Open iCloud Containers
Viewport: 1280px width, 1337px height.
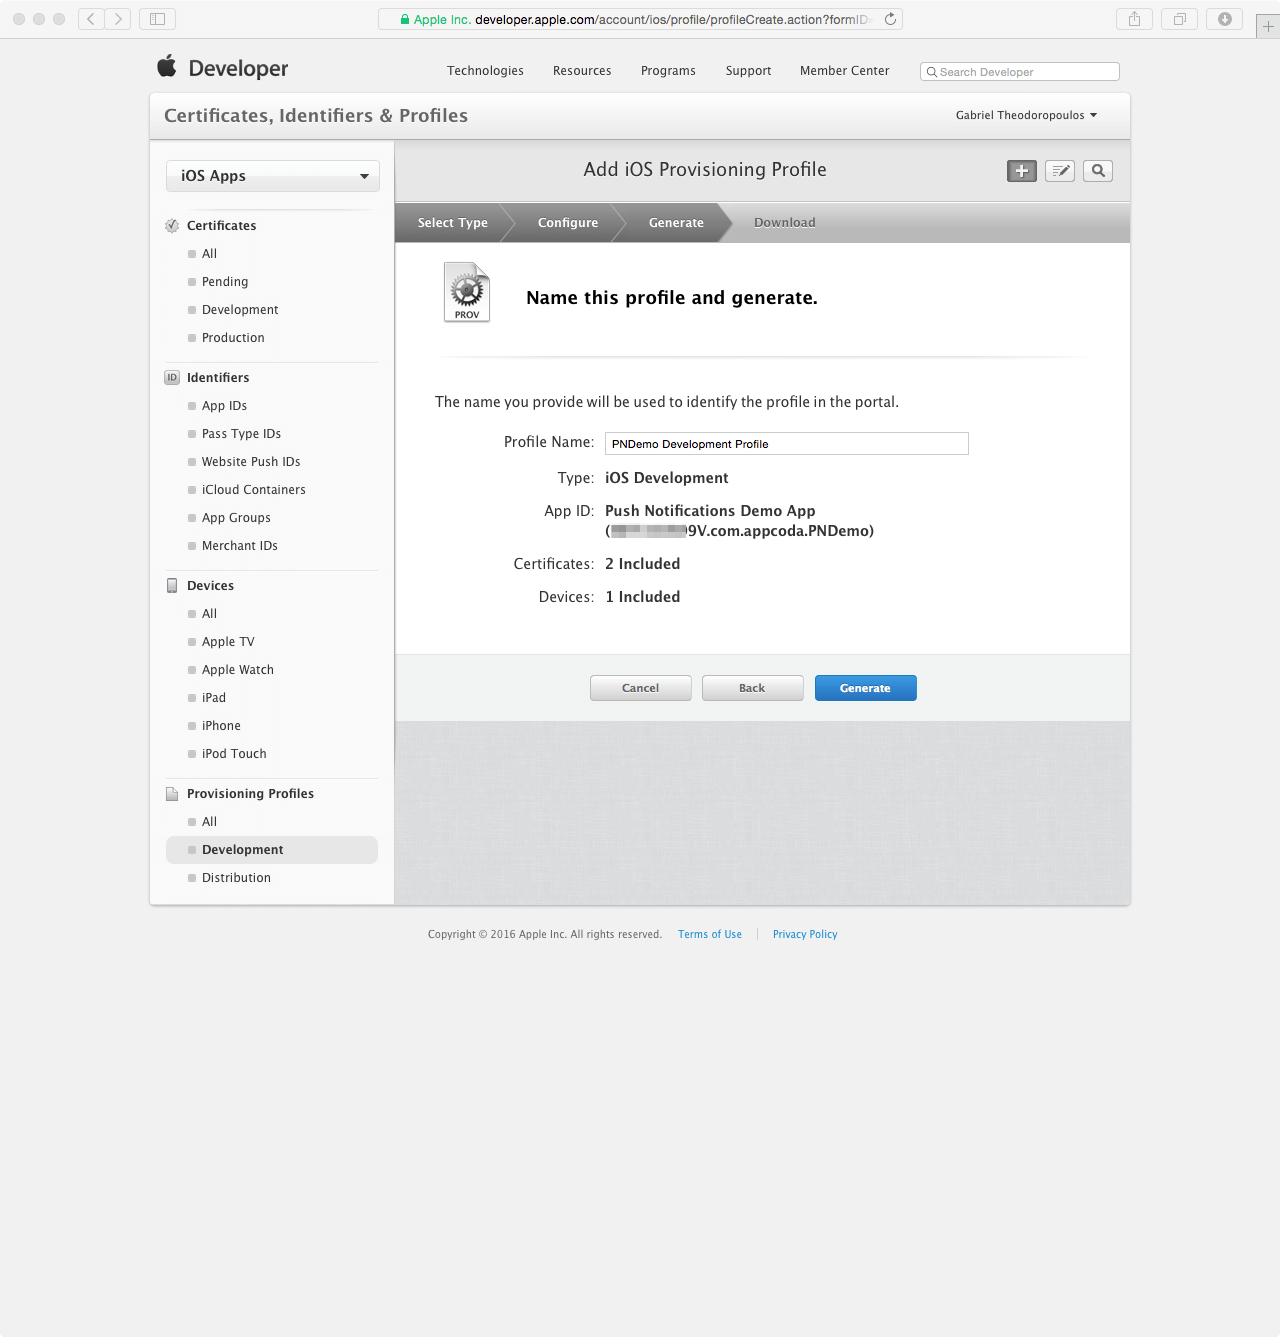coord(254,490)
